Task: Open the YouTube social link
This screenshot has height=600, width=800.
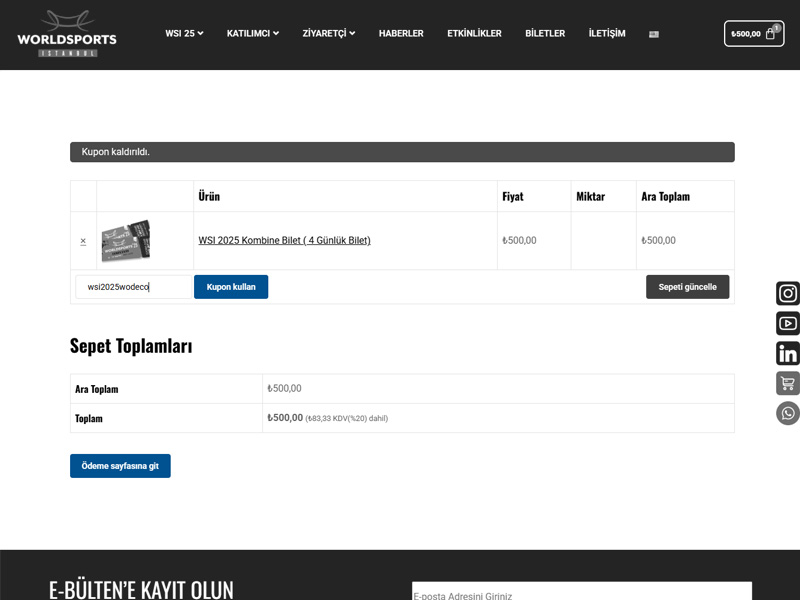Action: (788, 323)
